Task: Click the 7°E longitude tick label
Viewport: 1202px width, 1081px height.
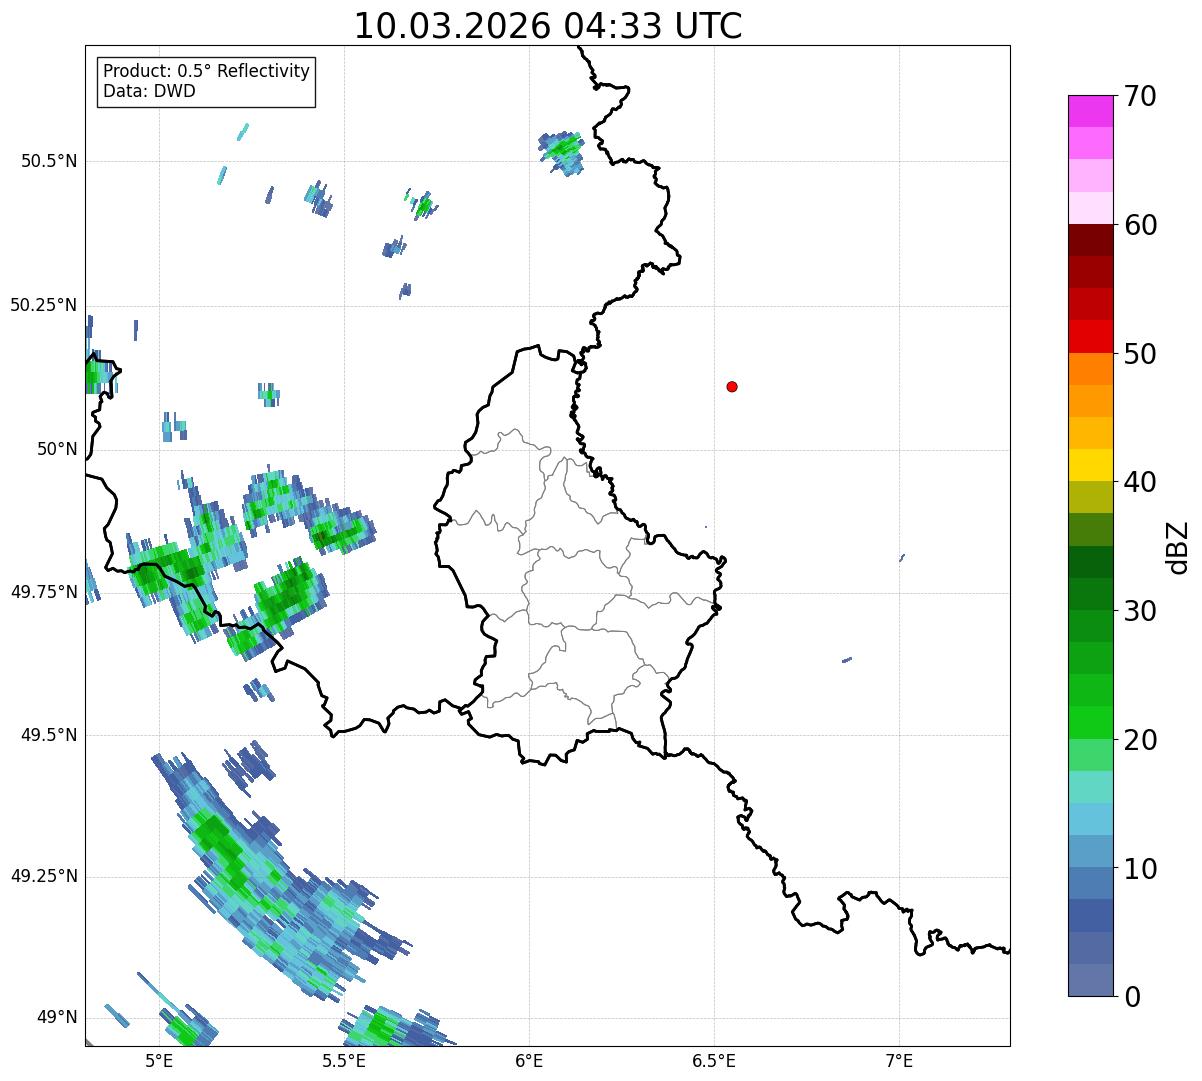Action: click(900, 1060)
